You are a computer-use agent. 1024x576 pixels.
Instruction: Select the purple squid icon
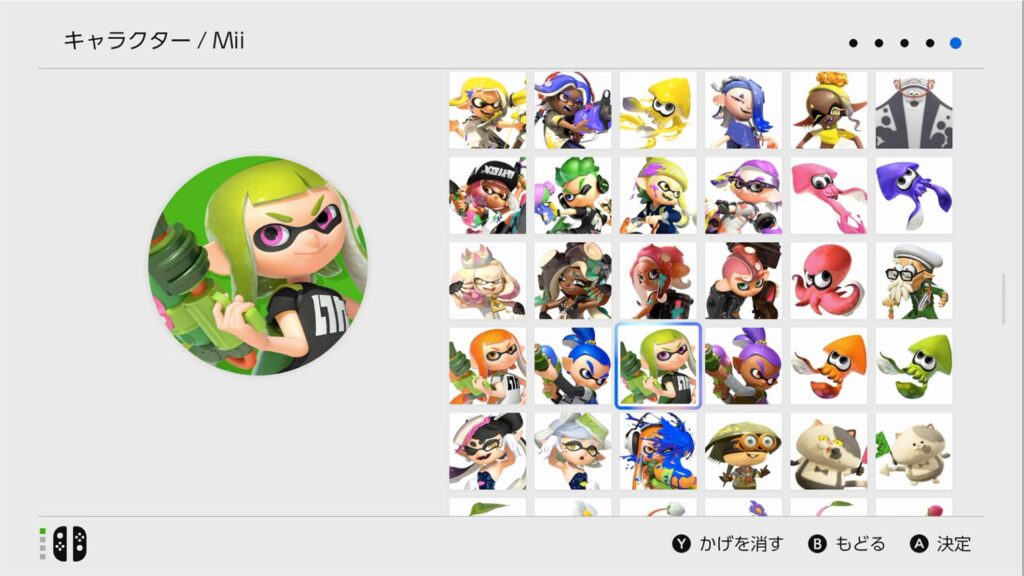tap(914, 195)
